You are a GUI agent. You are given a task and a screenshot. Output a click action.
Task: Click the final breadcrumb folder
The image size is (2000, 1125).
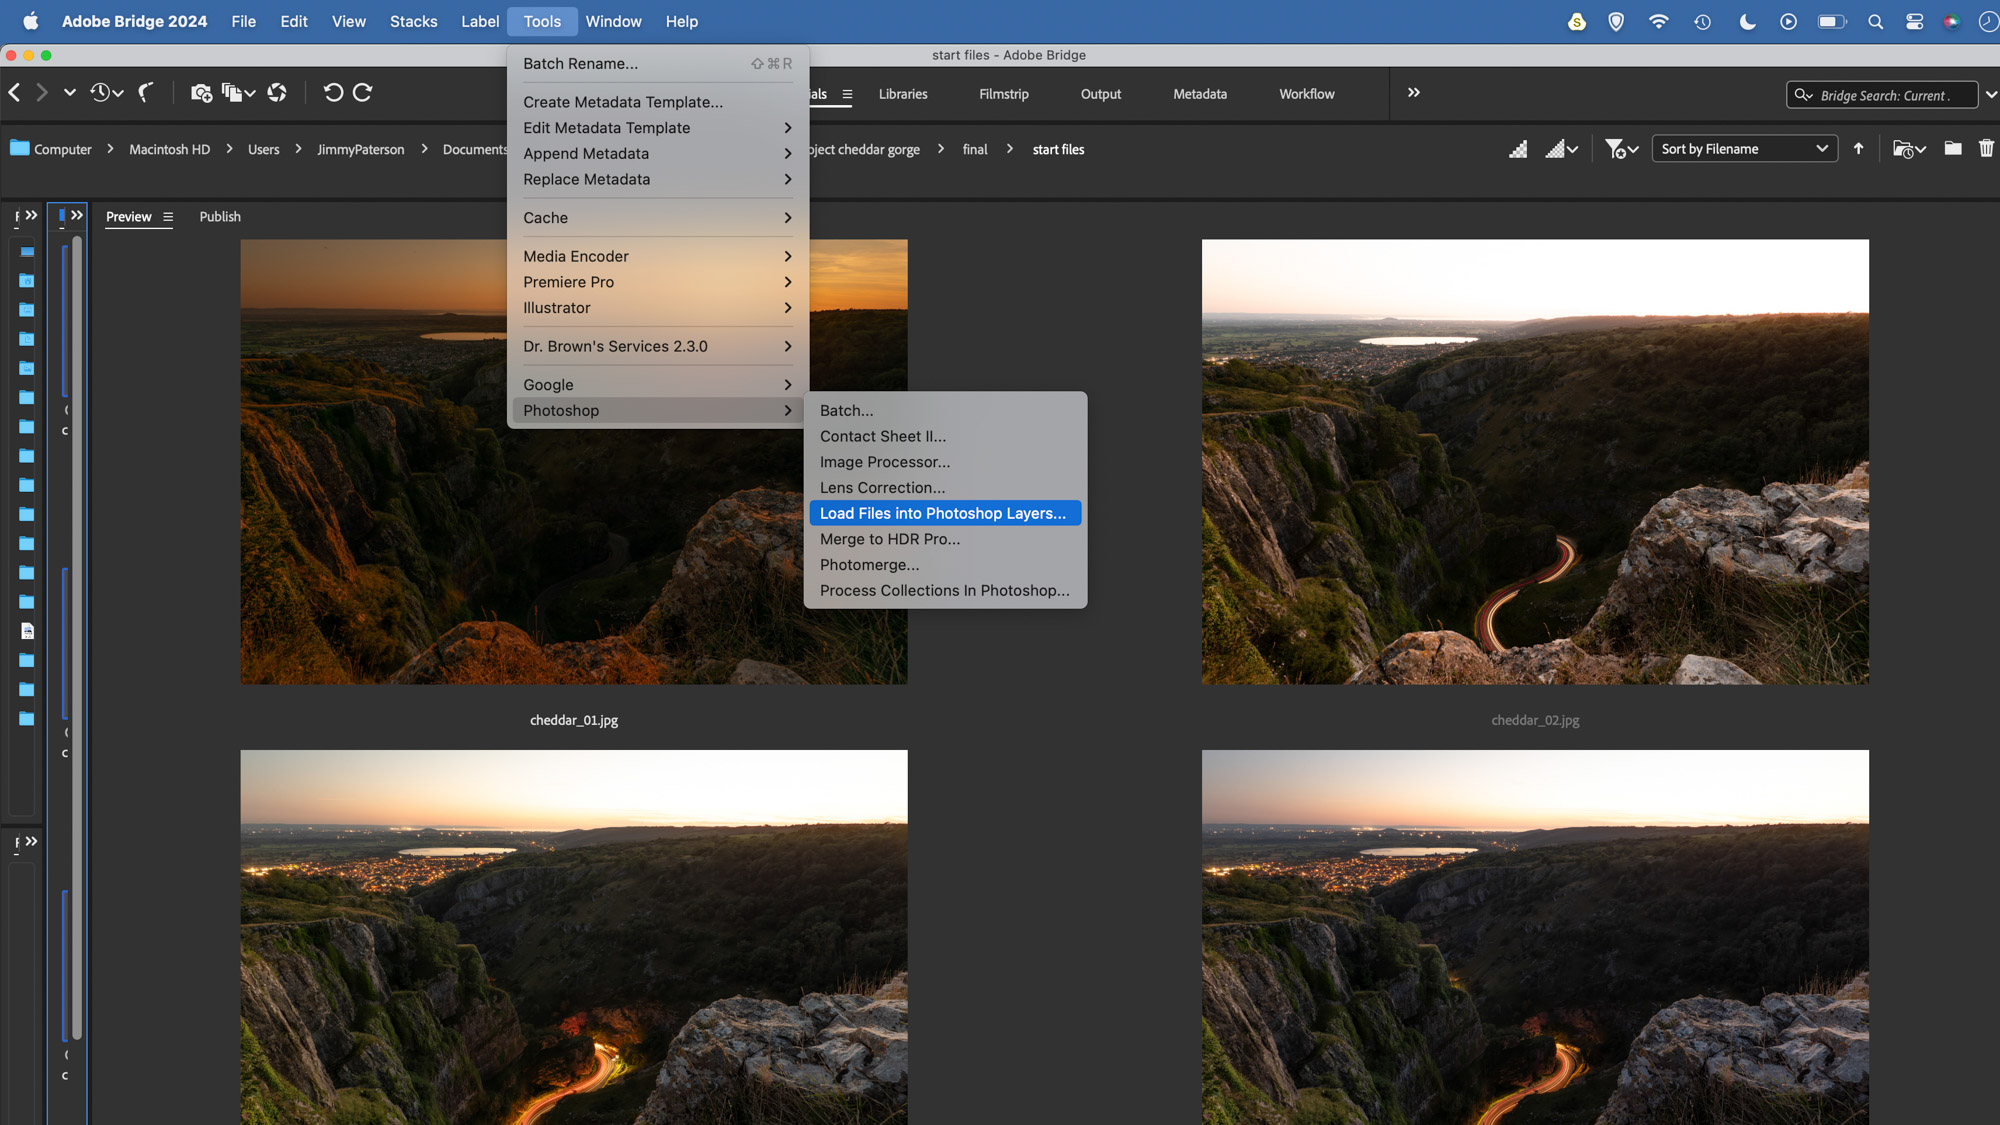tap(975, 149)
